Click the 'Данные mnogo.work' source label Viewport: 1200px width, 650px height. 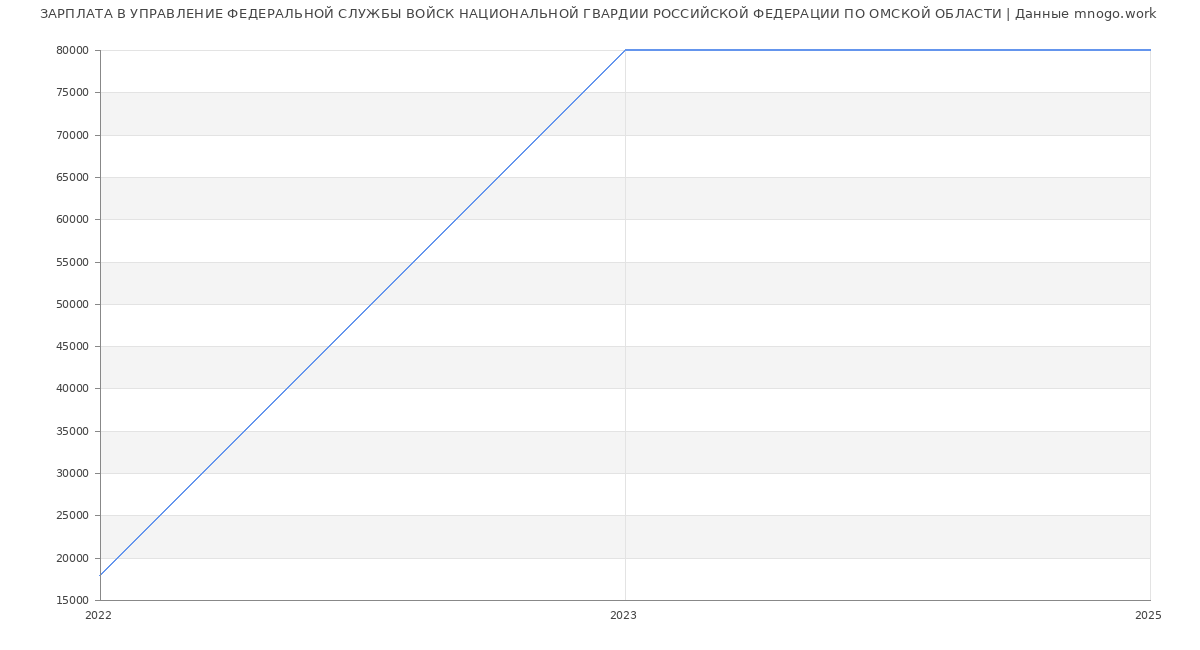point(1085,14)
